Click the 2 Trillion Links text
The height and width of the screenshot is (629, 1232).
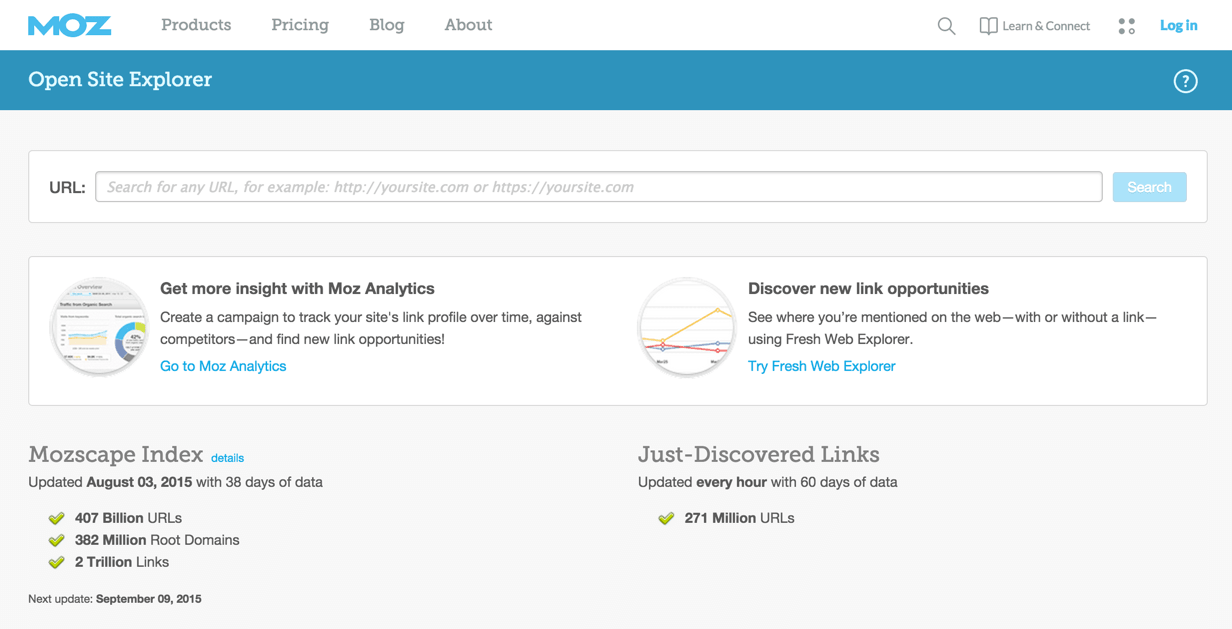pos(122,562)
